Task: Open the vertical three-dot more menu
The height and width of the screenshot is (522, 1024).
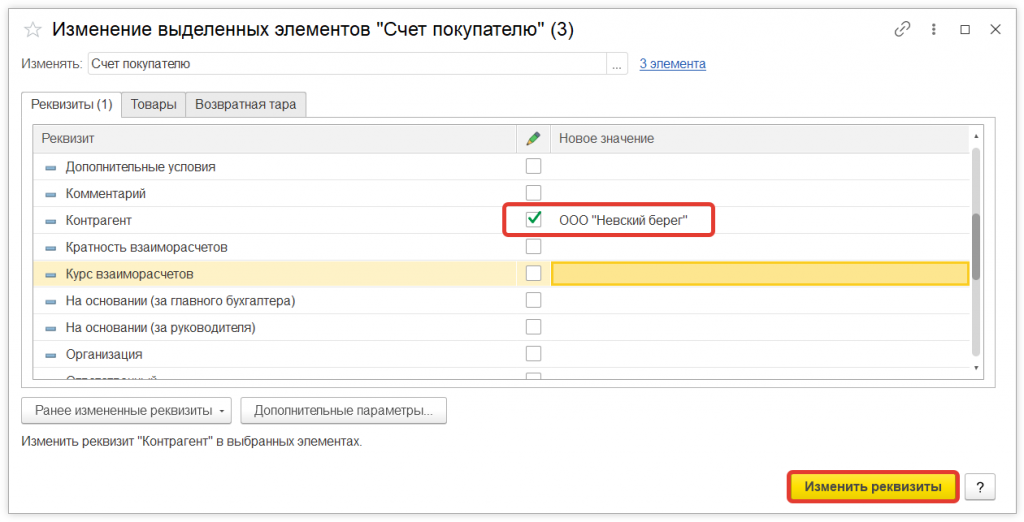Action: 934,30
